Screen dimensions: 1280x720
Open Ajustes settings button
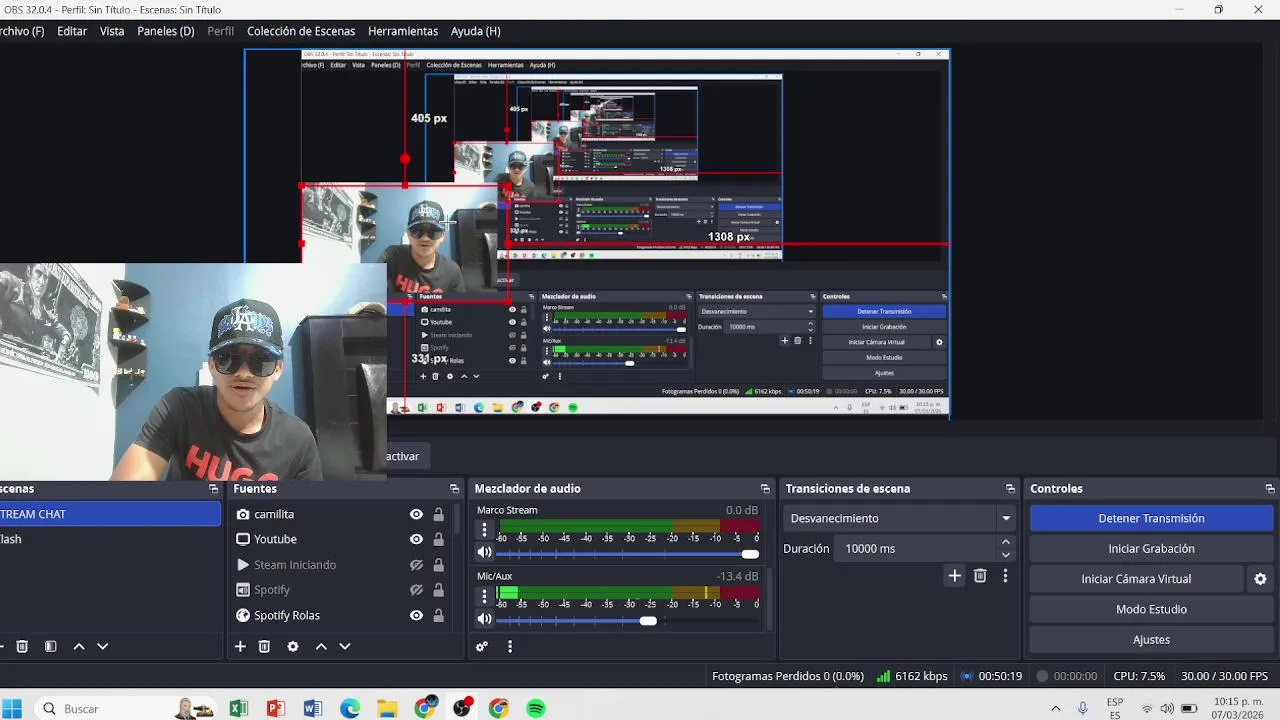pos(1151,640)
